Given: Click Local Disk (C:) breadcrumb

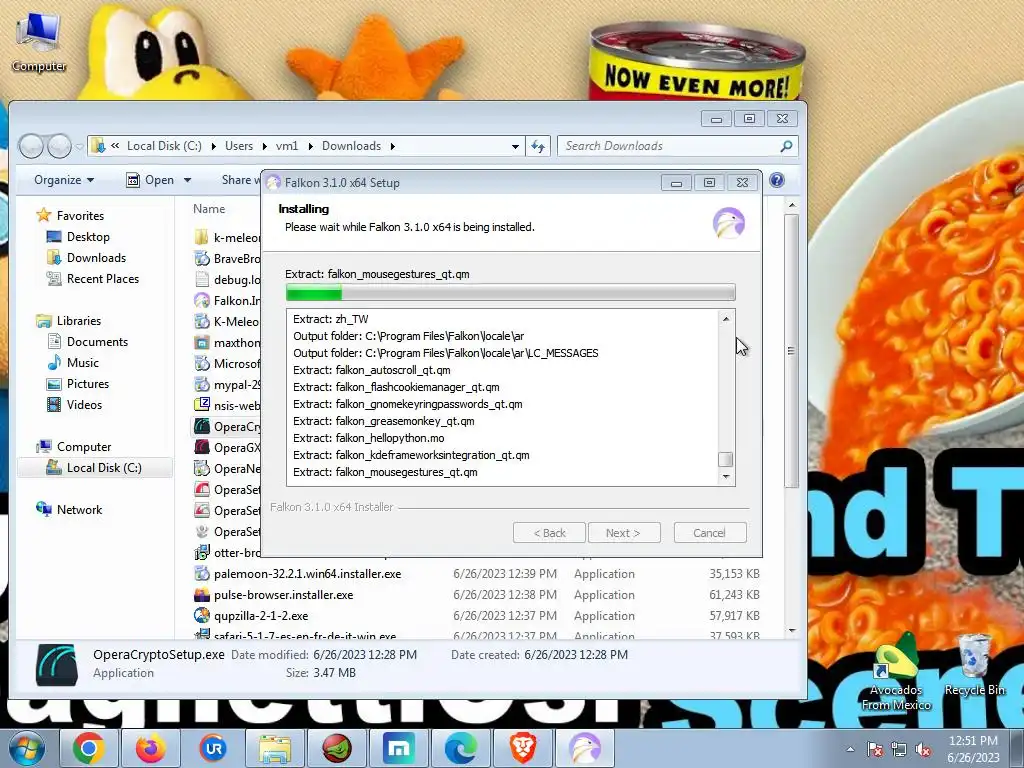Looking at the screenshot, I should [165, 146].
